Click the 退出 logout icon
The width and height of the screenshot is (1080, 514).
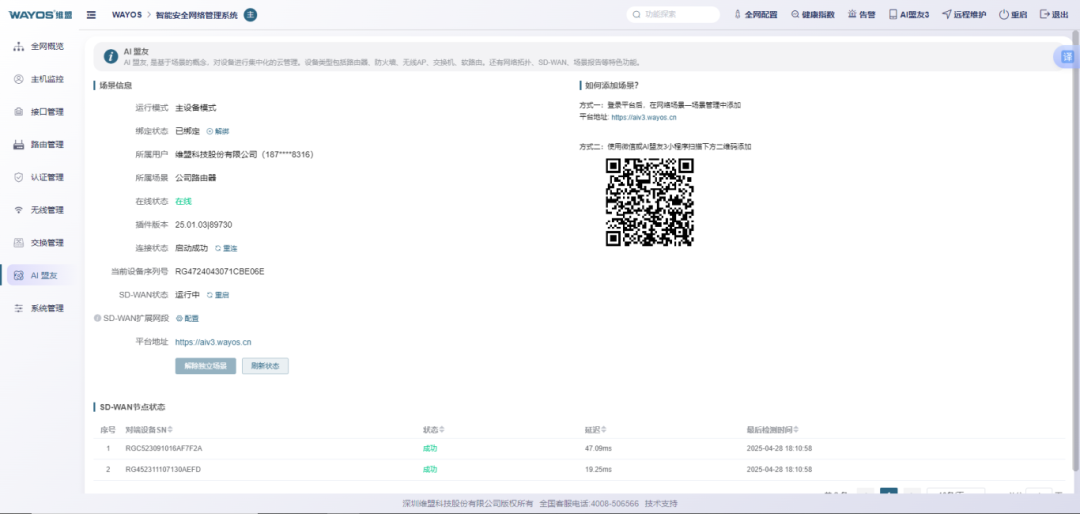tap(1045, 15)
